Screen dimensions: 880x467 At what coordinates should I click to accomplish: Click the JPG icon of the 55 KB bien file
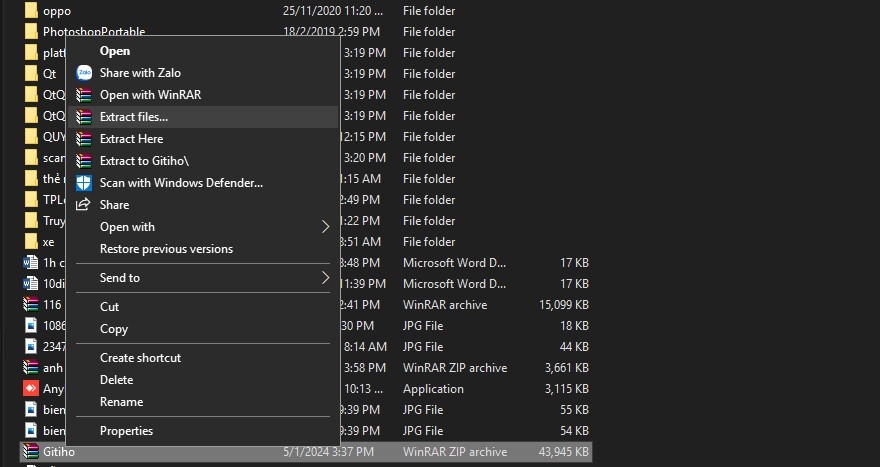coord(31,409)
